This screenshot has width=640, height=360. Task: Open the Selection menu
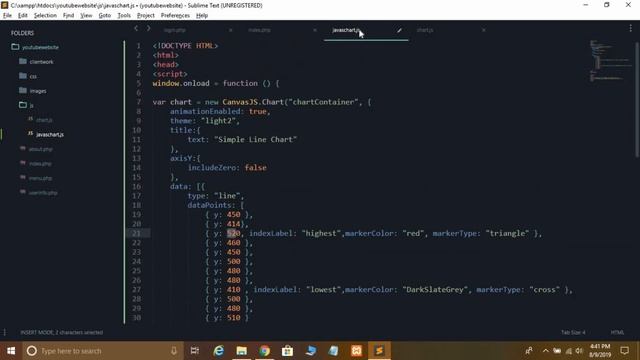coord(45,15)
